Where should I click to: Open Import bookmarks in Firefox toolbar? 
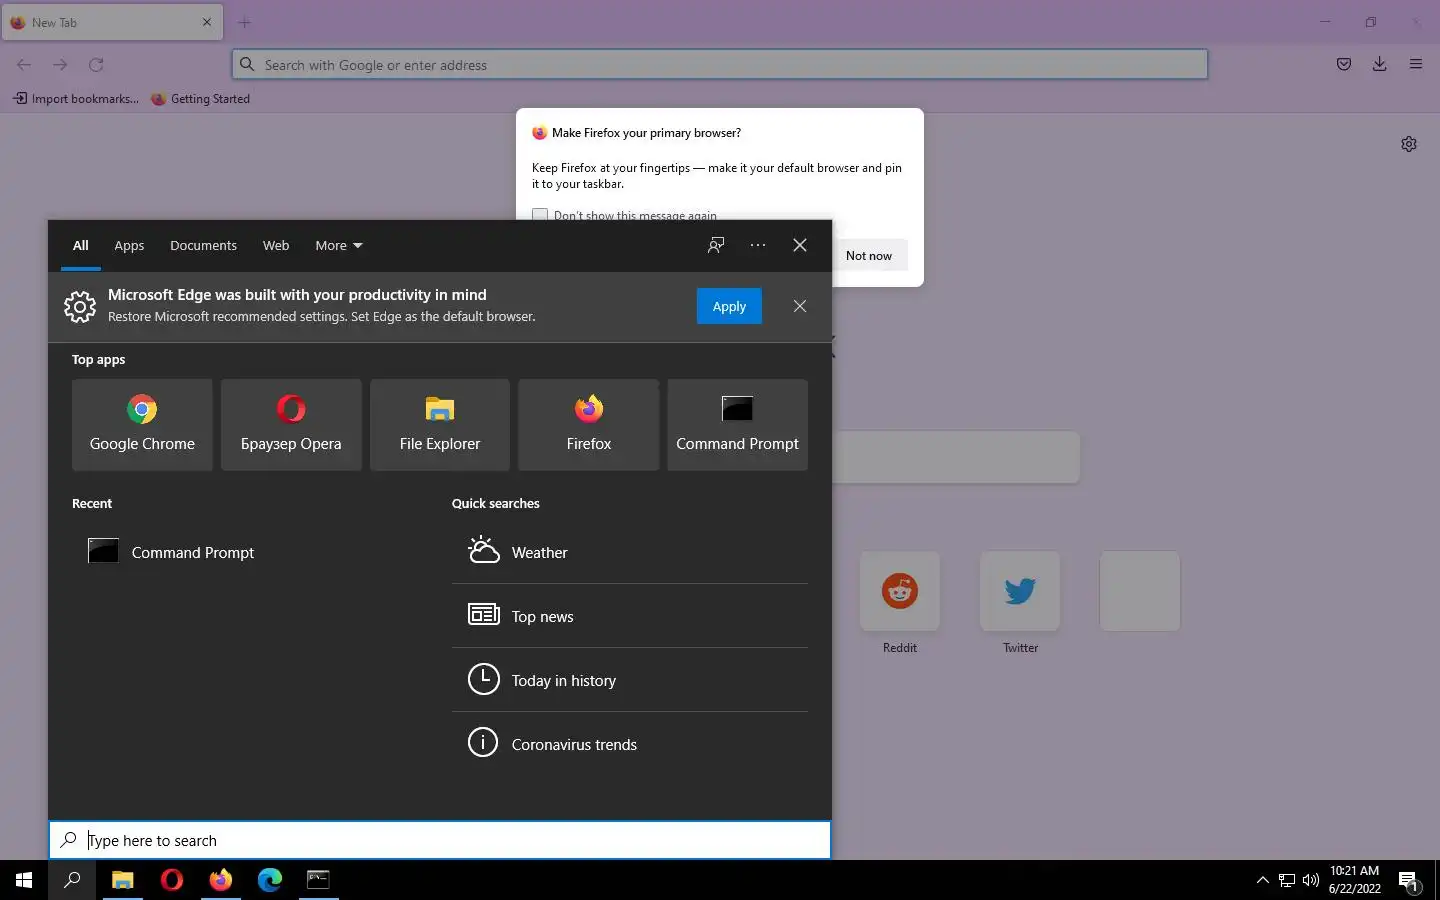pyautogui.click(x=76, y=99)
